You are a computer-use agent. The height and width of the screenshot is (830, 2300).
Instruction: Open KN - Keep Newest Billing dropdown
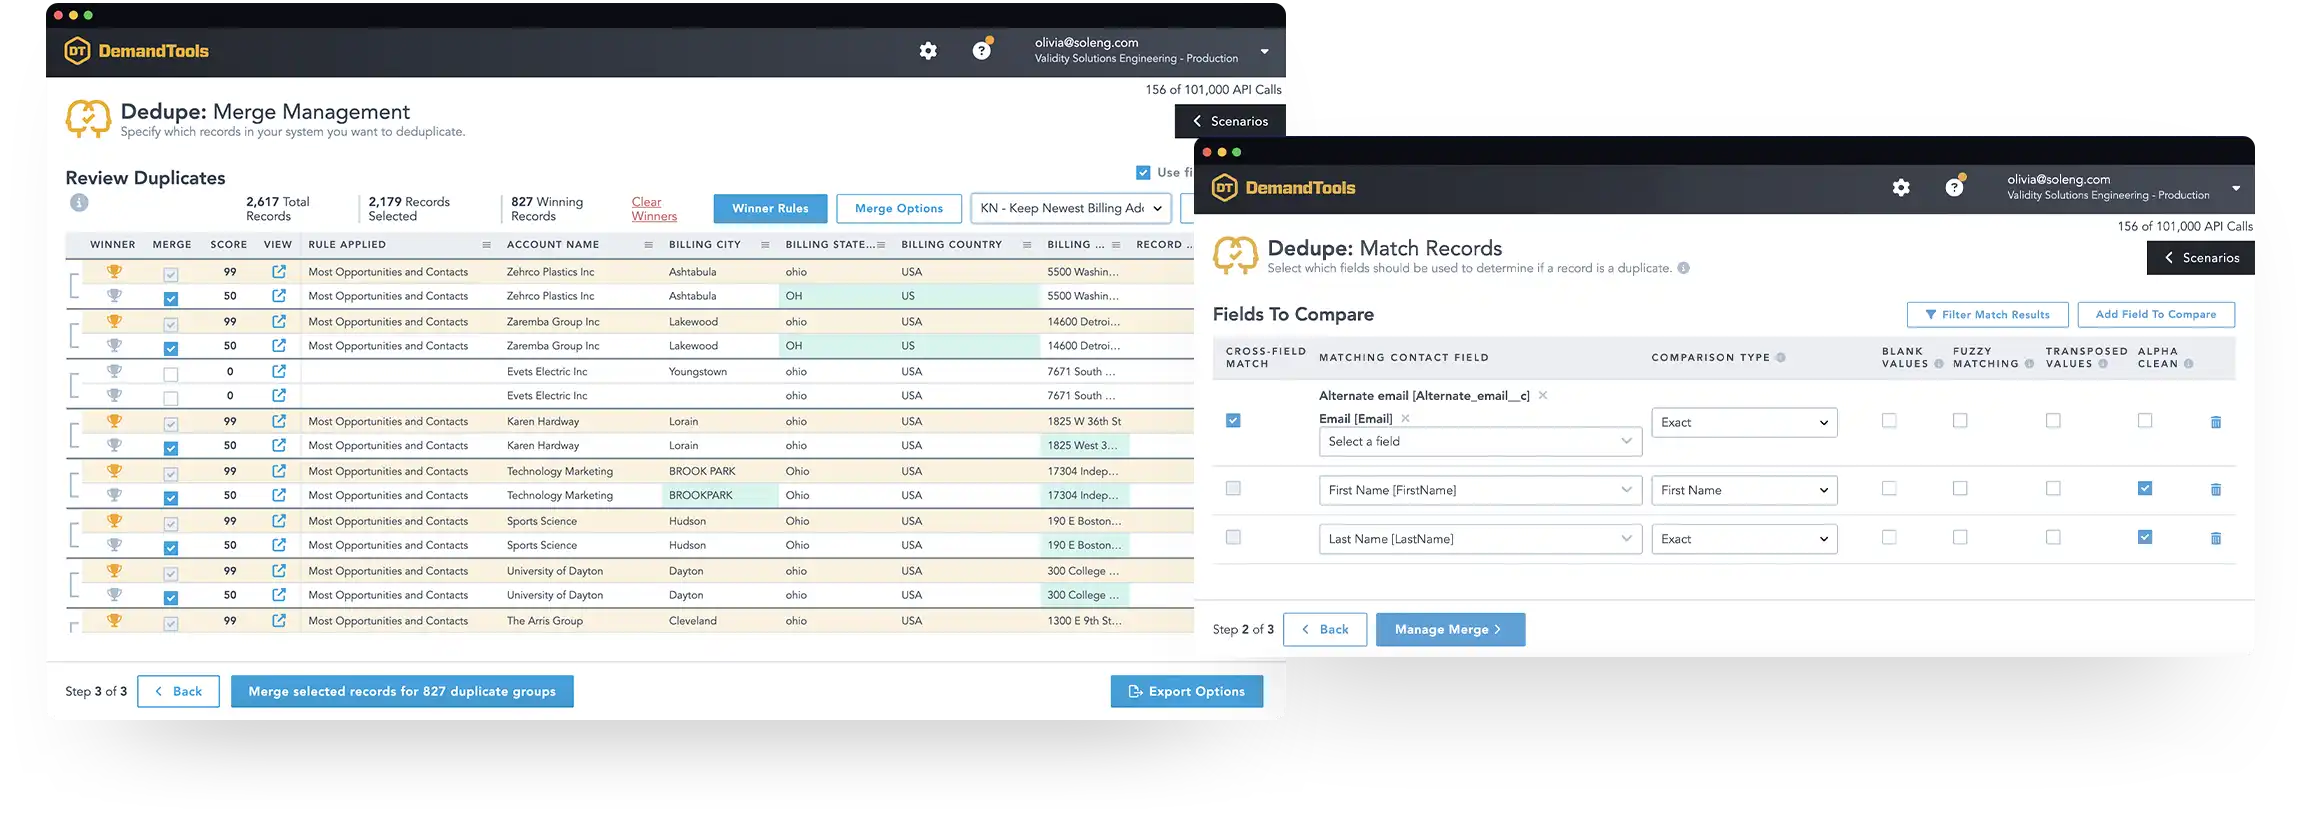[x=1071, y=209]
